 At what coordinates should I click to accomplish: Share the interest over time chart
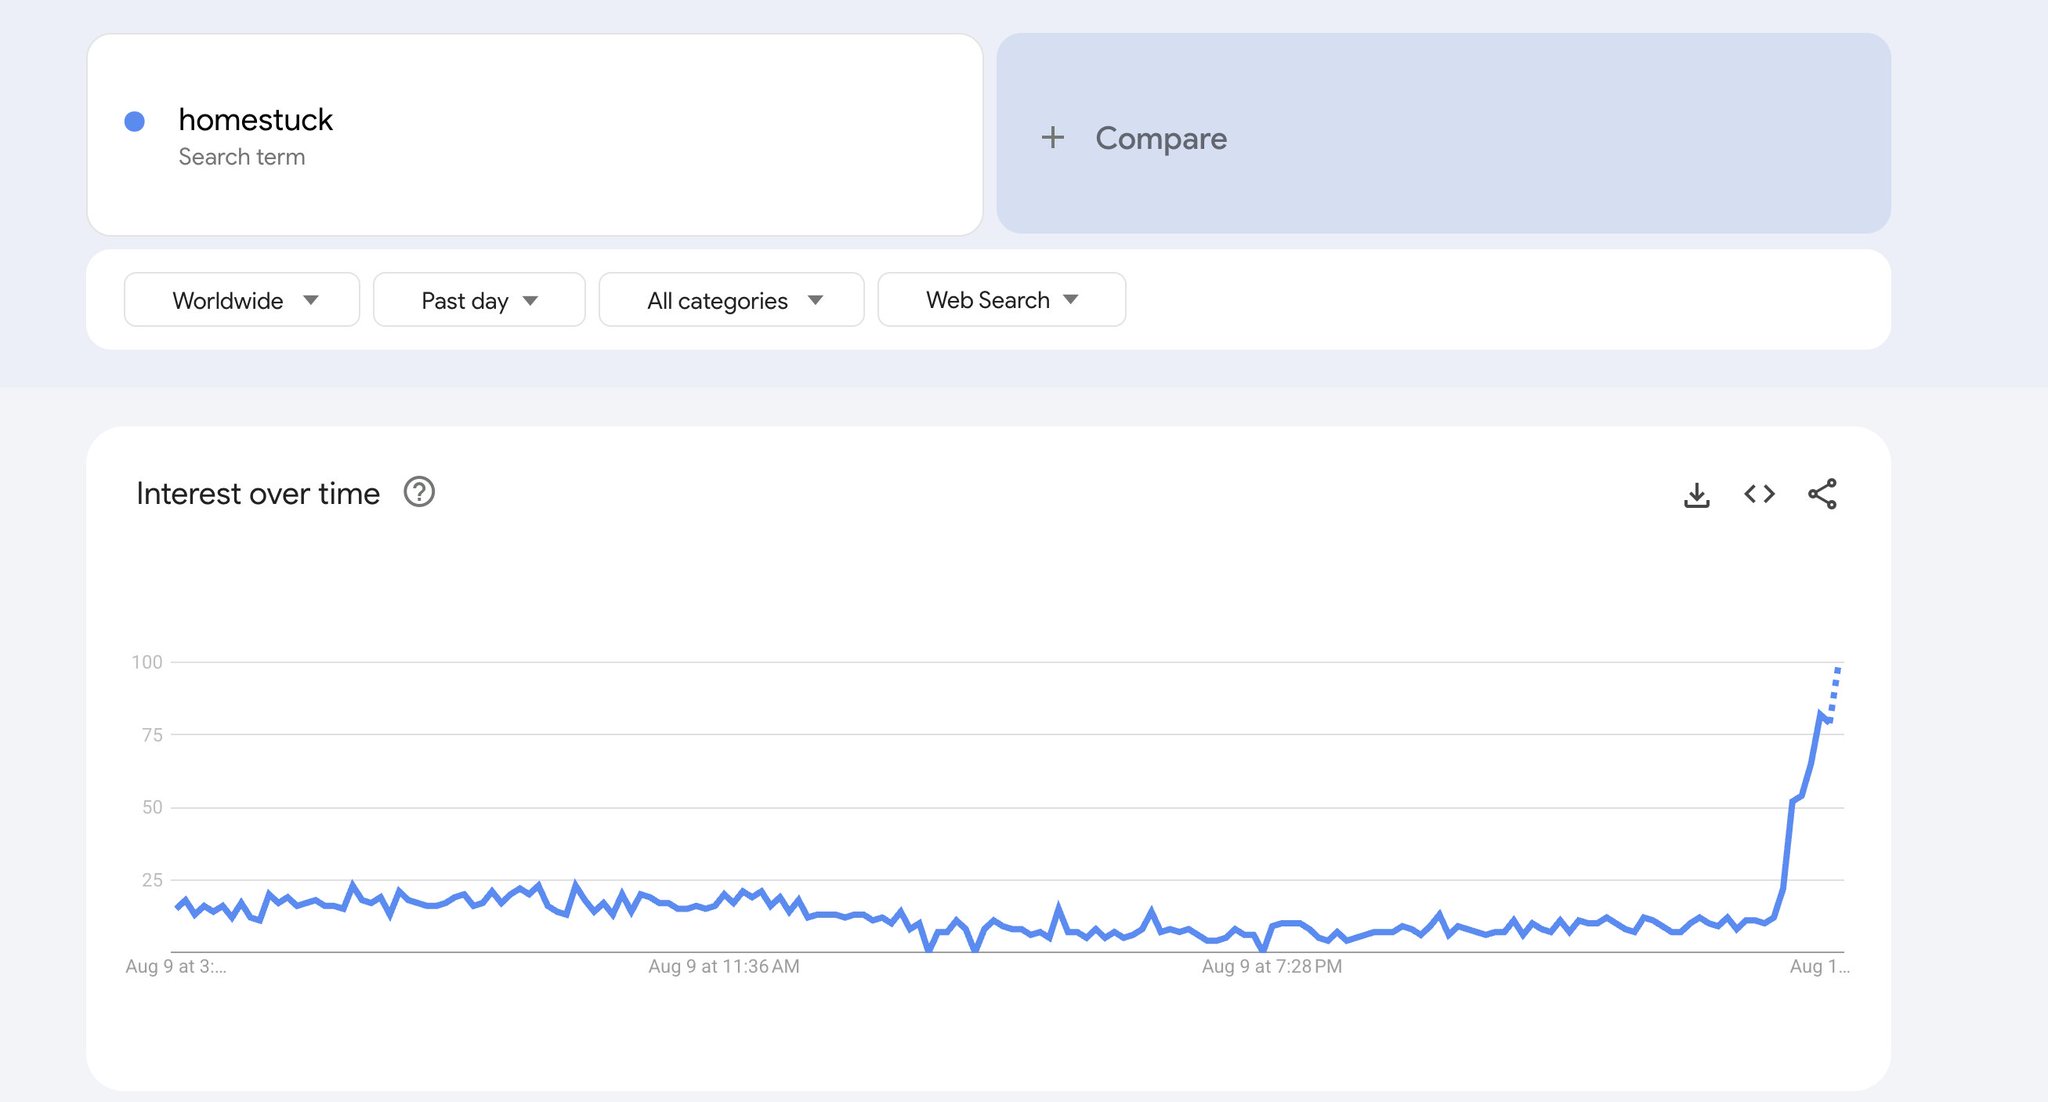coord(1822,494)
